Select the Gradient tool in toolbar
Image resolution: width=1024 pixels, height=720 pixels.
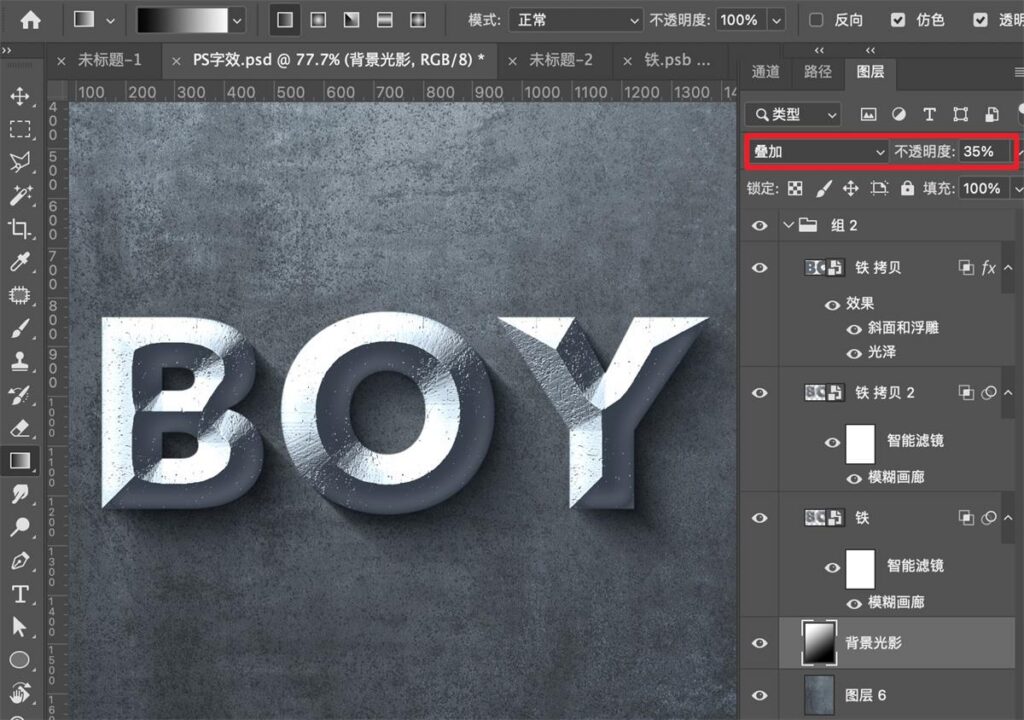pyautogui.click(x=20, y=461)
